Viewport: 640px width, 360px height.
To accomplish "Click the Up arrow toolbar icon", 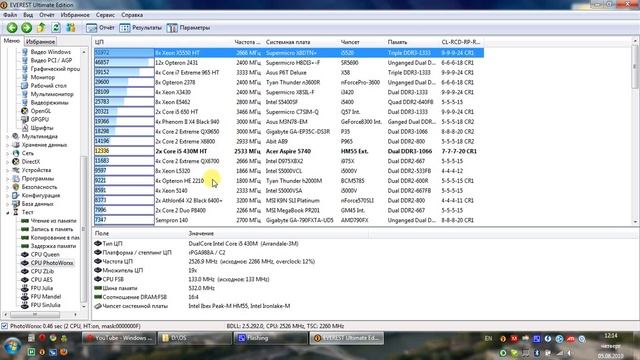I will pos(41,28).
